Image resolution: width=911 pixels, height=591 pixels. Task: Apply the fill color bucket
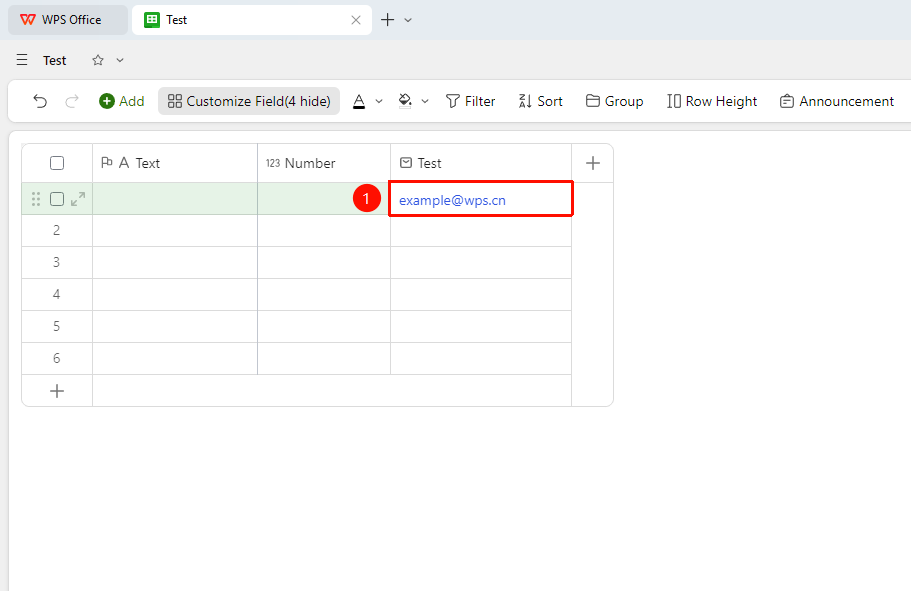[x=405, y=101]
